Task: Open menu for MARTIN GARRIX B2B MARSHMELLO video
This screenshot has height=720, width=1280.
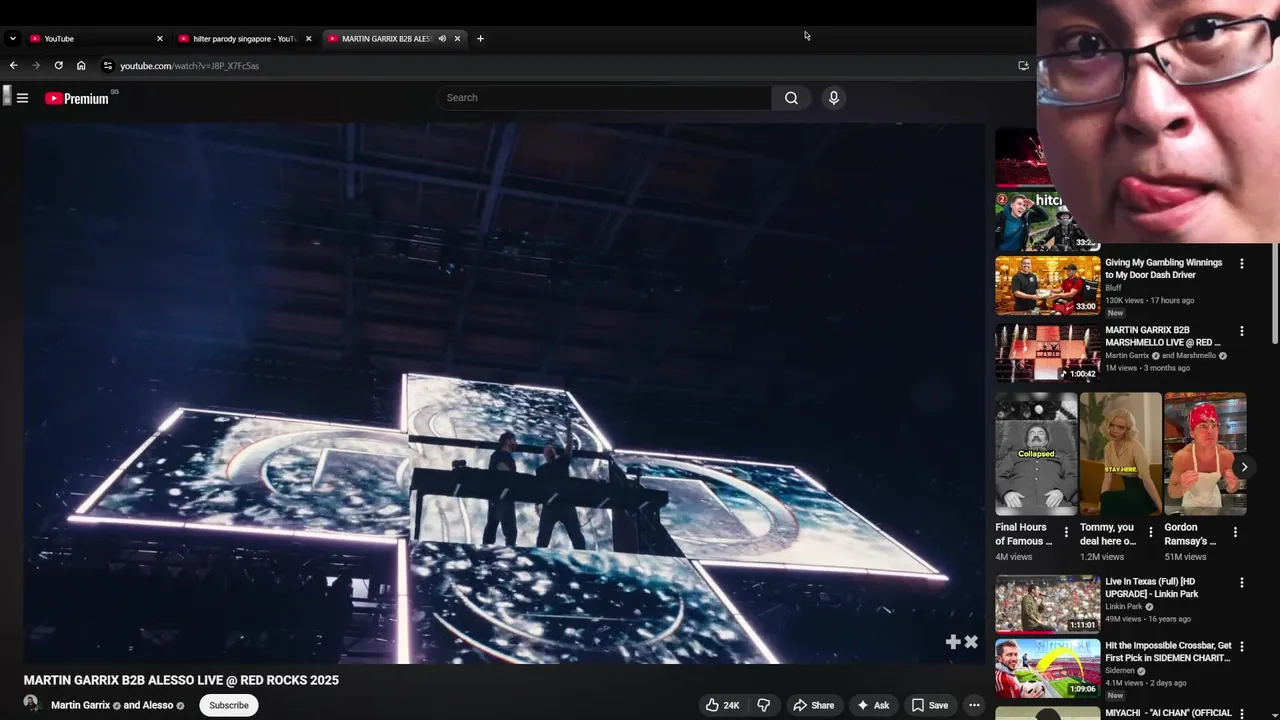Action: click(1242, 331)
